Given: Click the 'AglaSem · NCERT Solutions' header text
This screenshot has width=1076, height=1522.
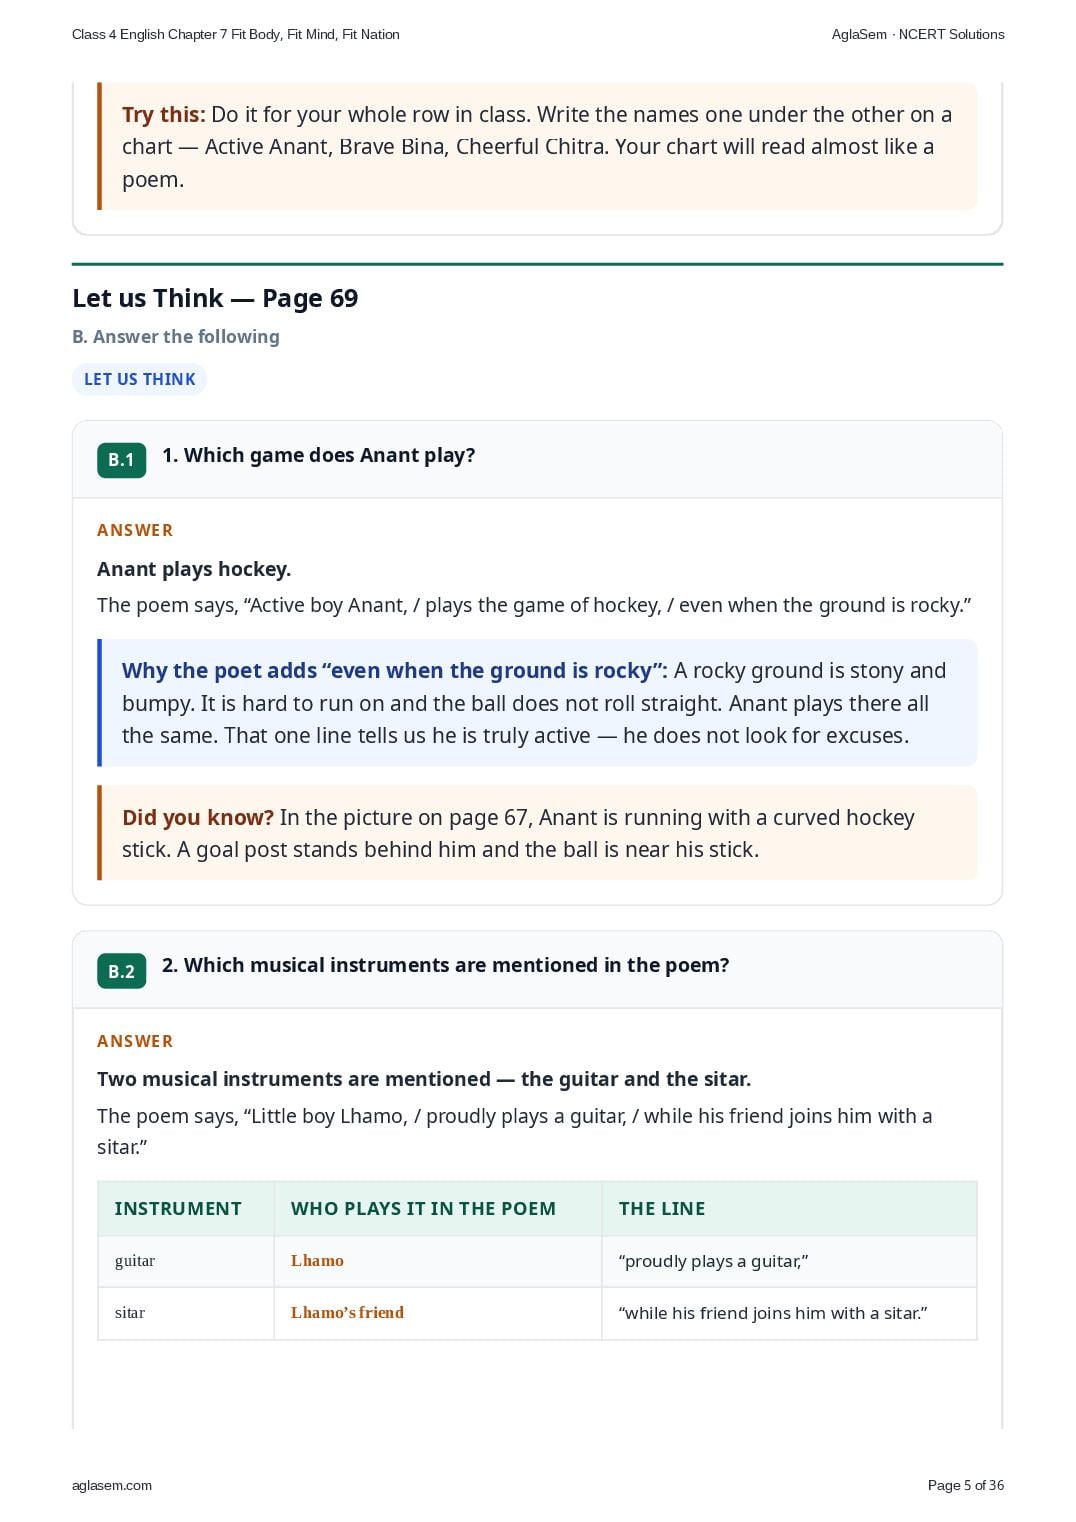Looking at the screenshot, I should coord(918,34).
